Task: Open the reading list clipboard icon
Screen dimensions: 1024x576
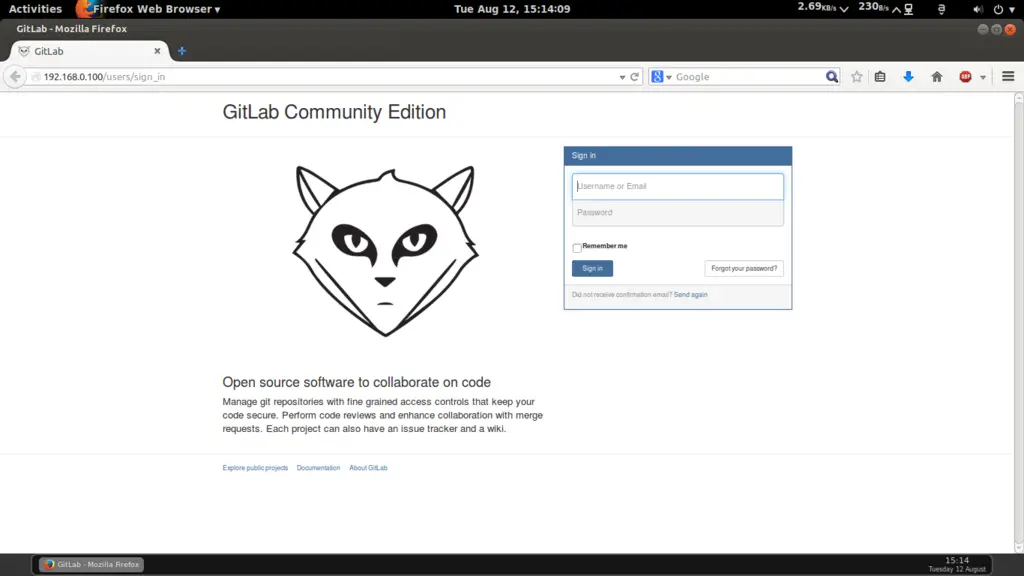Action: tap(880, 76)
